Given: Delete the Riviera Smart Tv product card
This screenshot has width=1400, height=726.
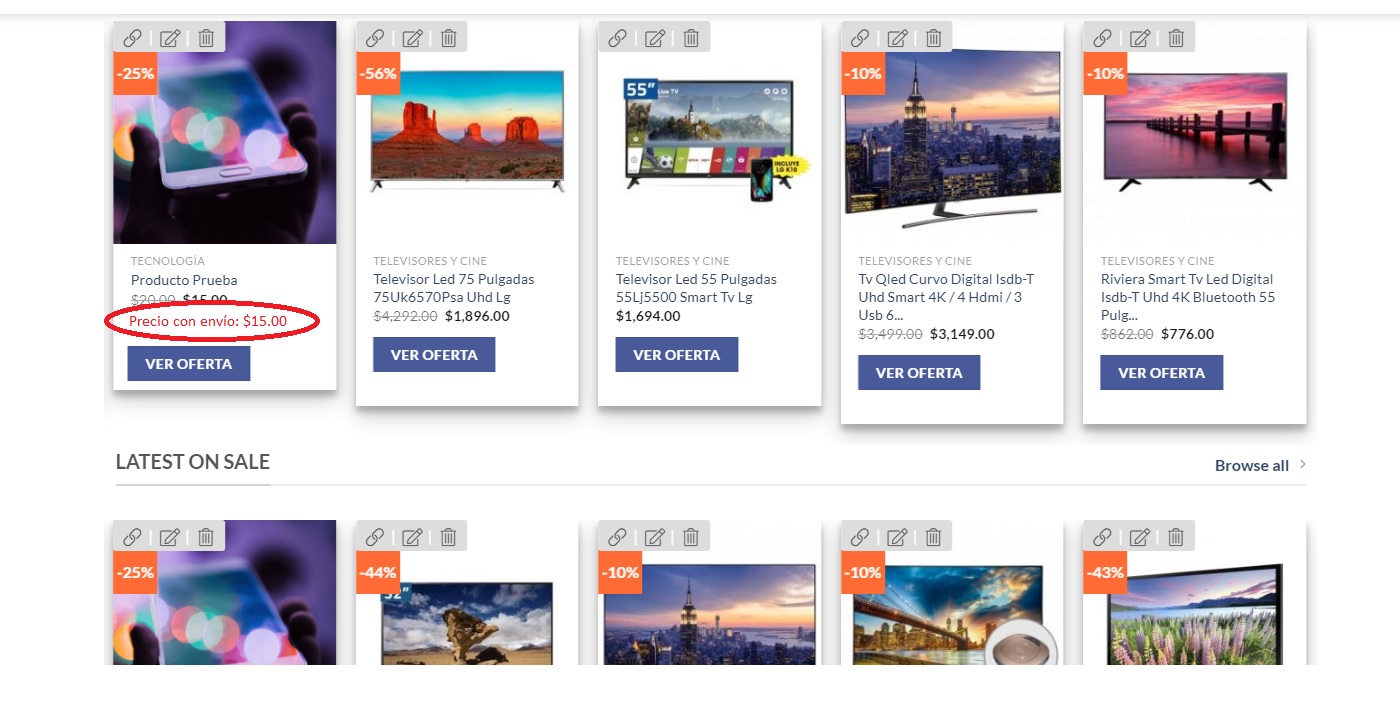Looking at the screenshot, I should tap(1176, 38).
